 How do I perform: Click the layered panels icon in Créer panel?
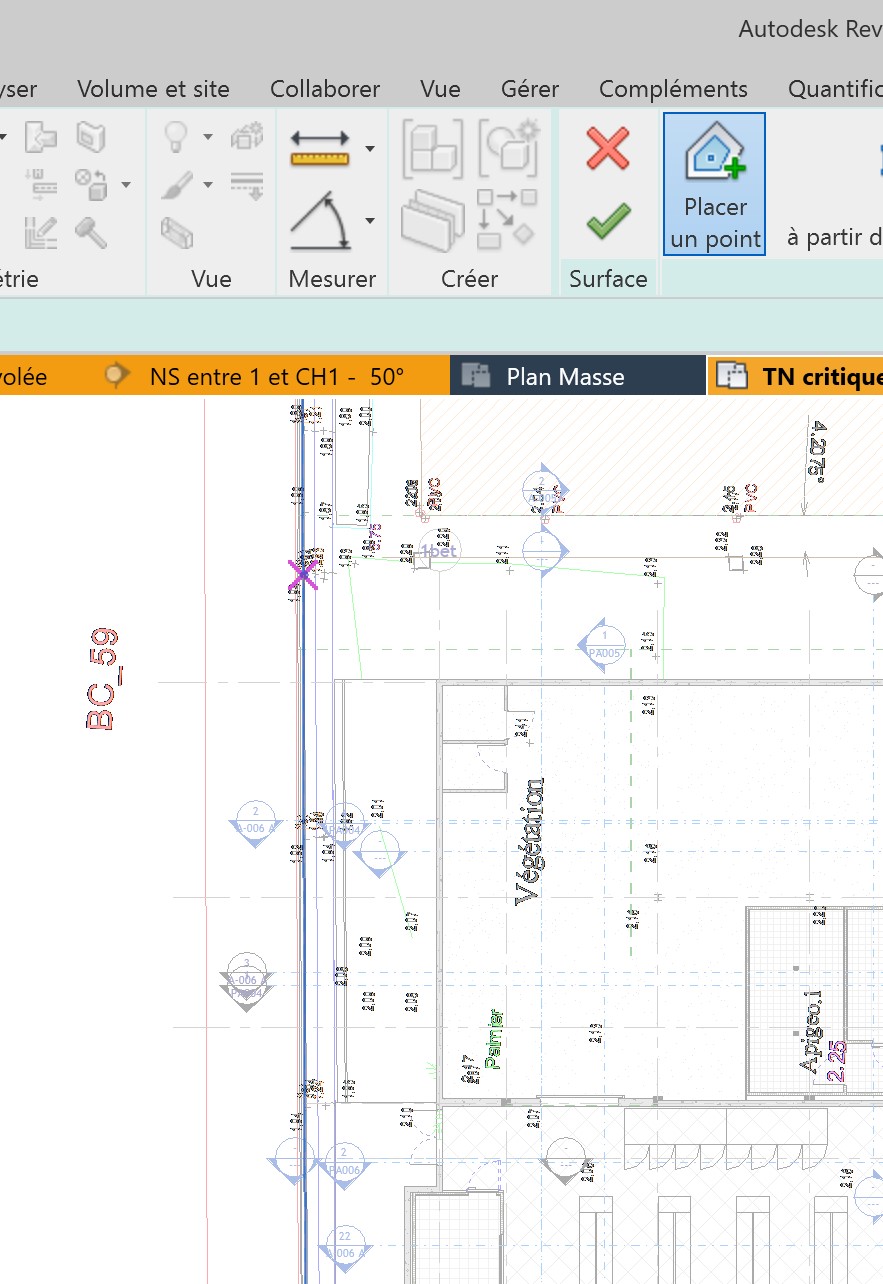tap(432, 221)
